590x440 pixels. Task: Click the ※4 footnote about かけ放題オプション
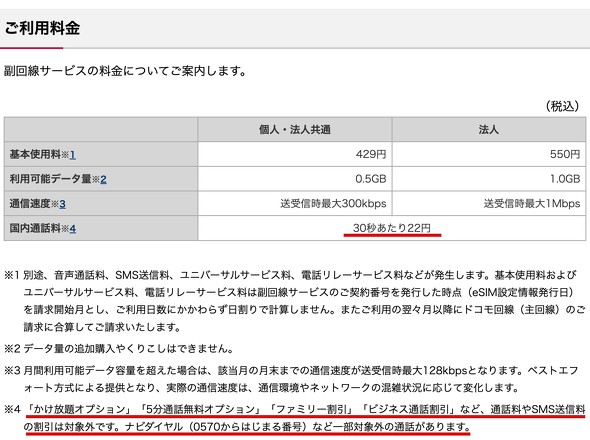click(x=295, y=418)
